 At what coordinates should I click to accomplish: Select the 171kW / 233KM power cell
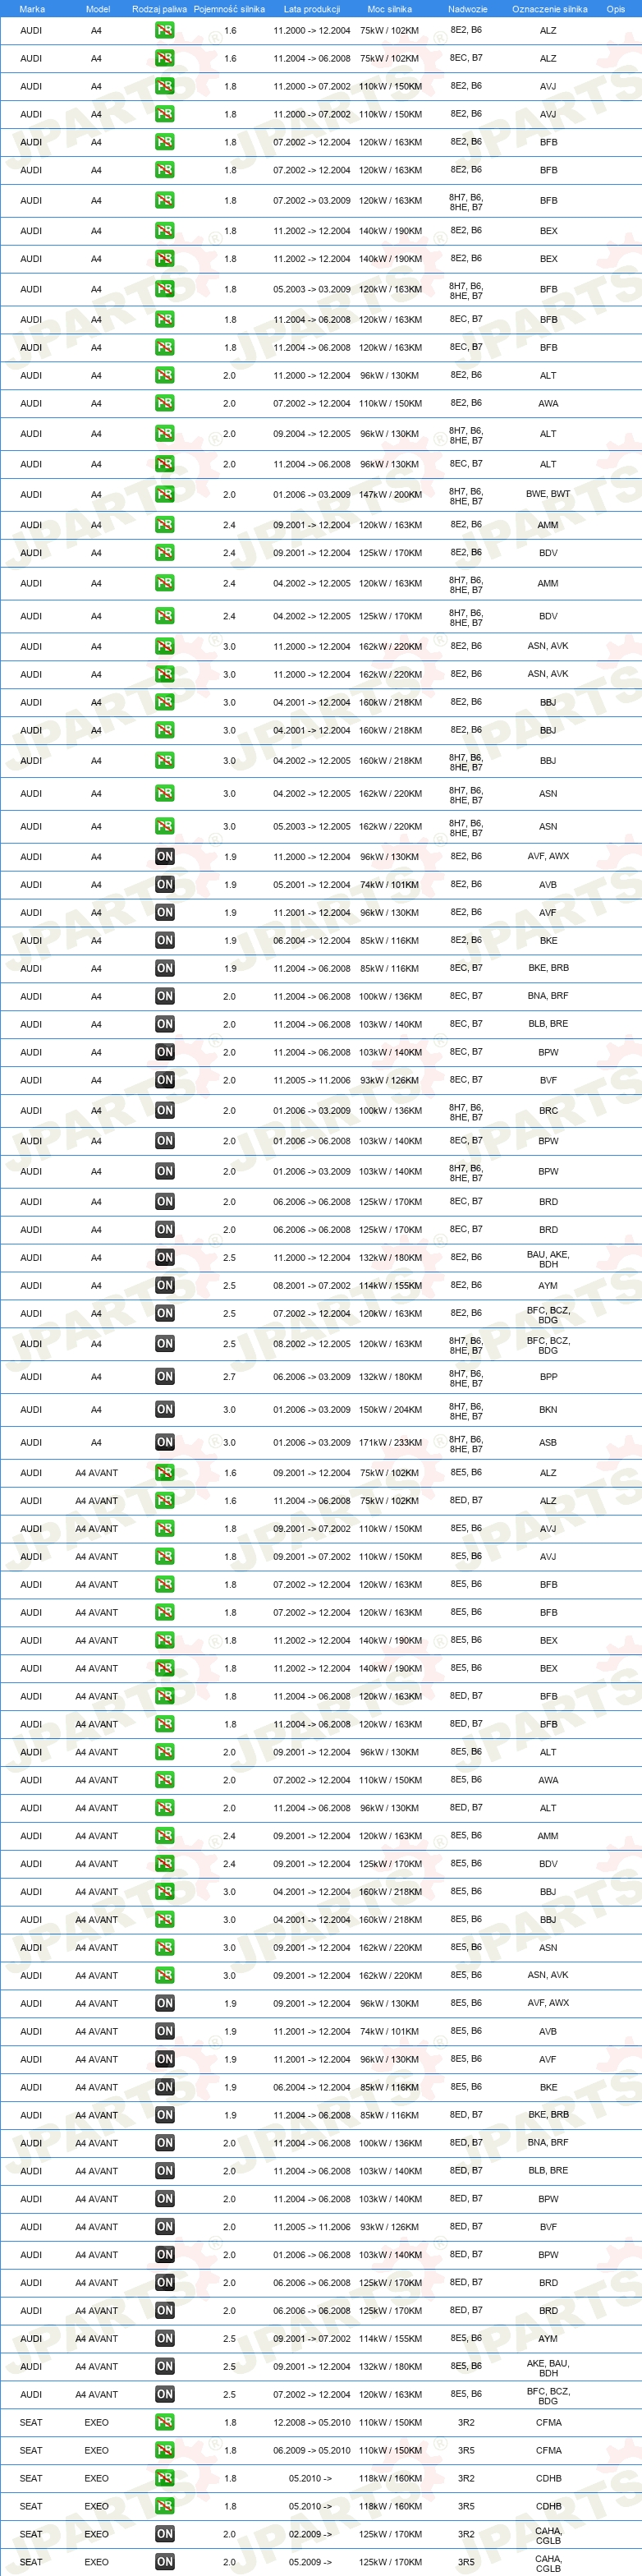[390, 1443]
